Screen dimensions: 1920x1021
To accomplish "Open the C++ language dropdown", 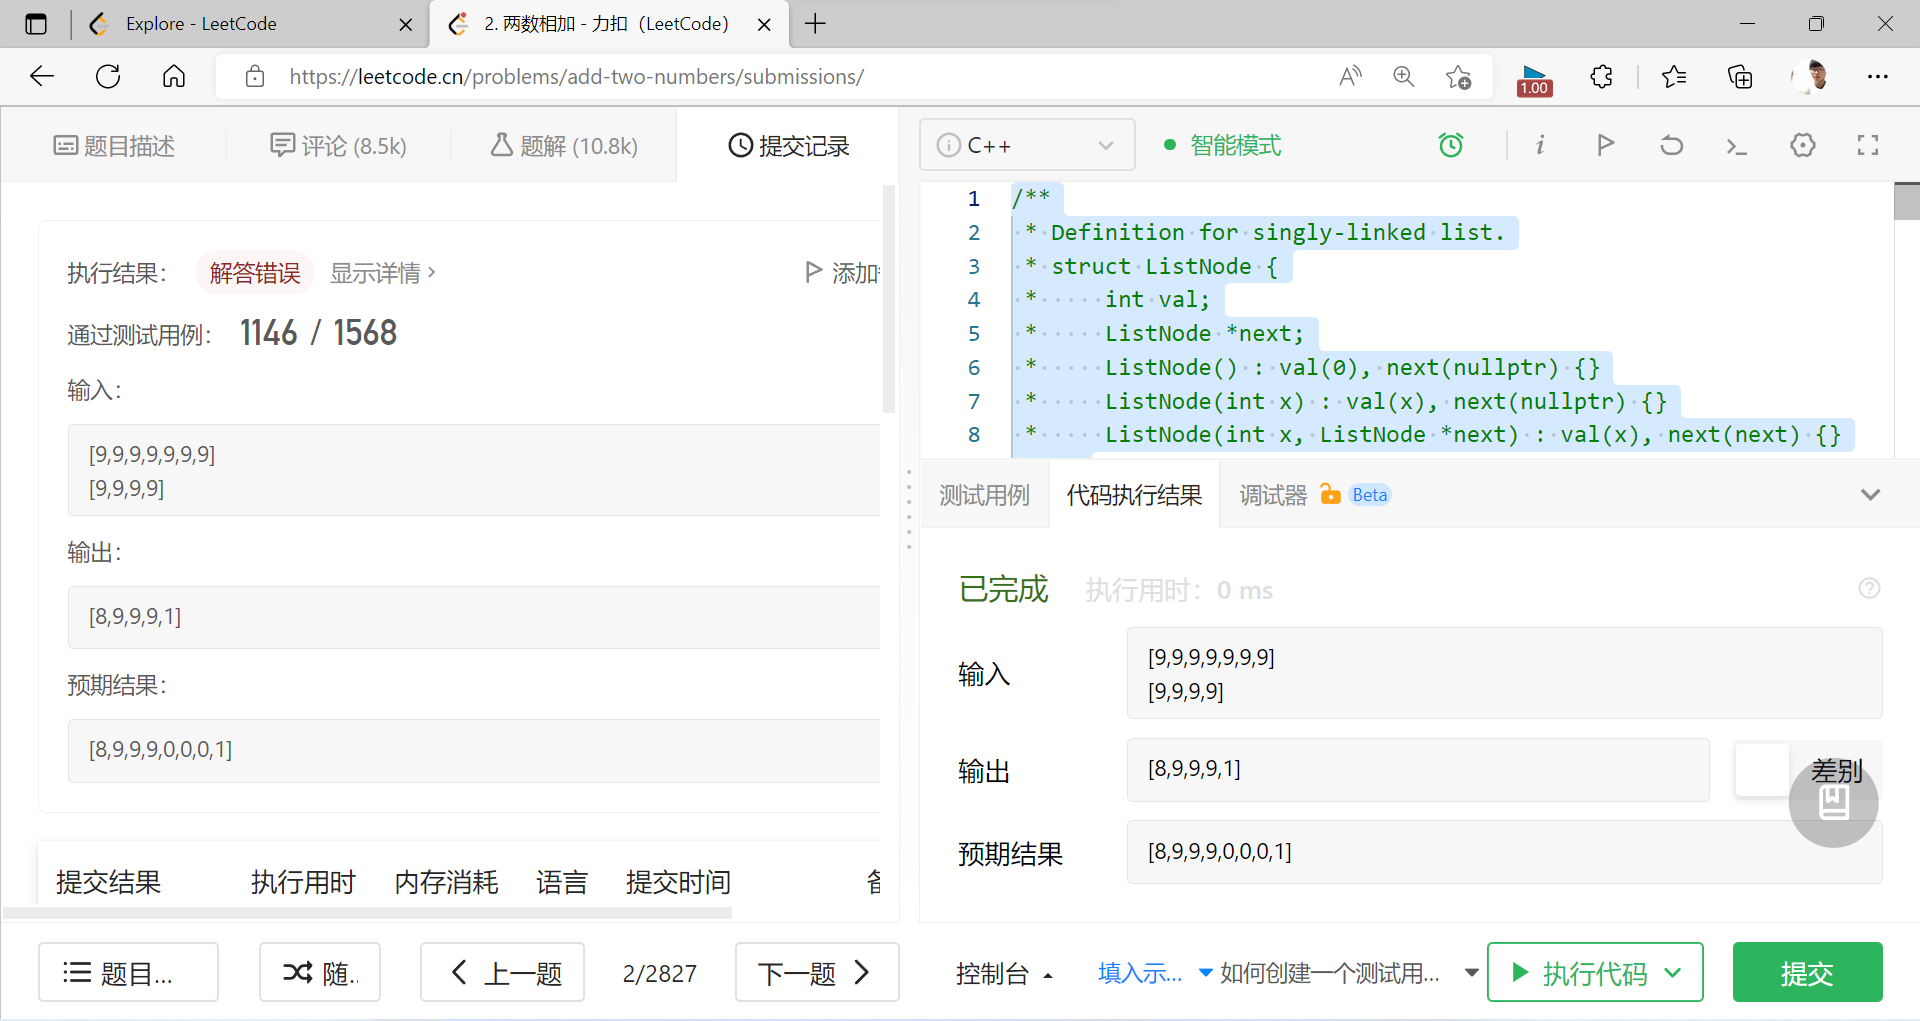I will click(1027, 145).
